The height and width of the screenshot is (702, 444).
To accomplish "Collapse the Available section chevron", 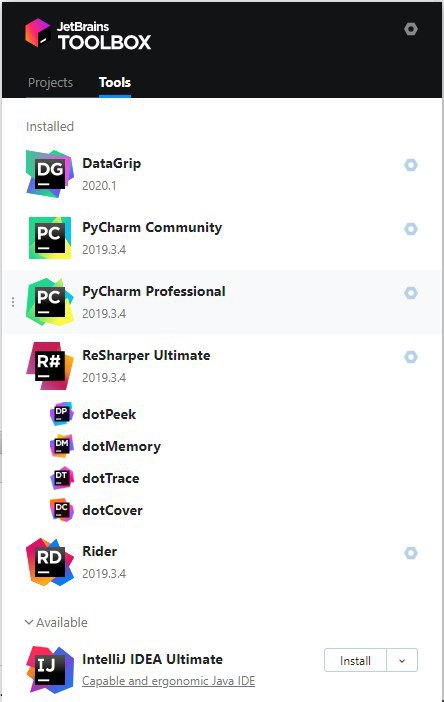I will pyautogui.click(x=29, y=622).
